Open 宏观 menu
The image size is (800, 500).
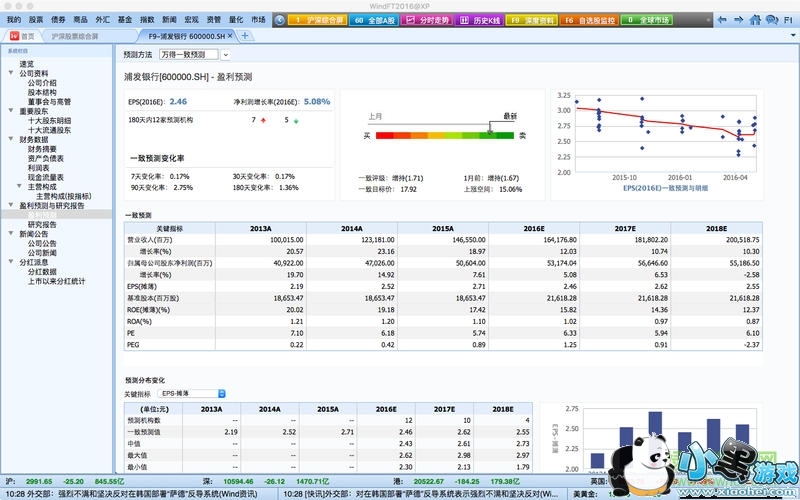(x=191, y=19)
